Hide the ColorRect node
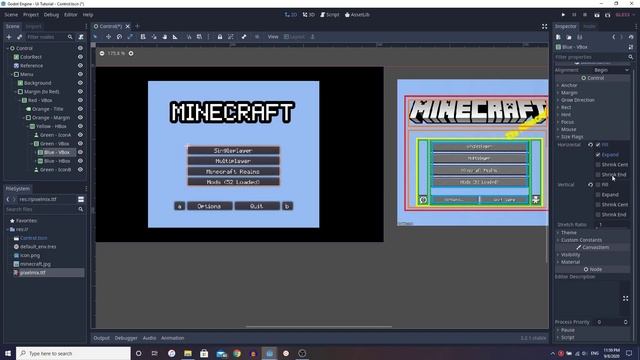Viewport: 640px width, 360px height. (x=80, y=57)
